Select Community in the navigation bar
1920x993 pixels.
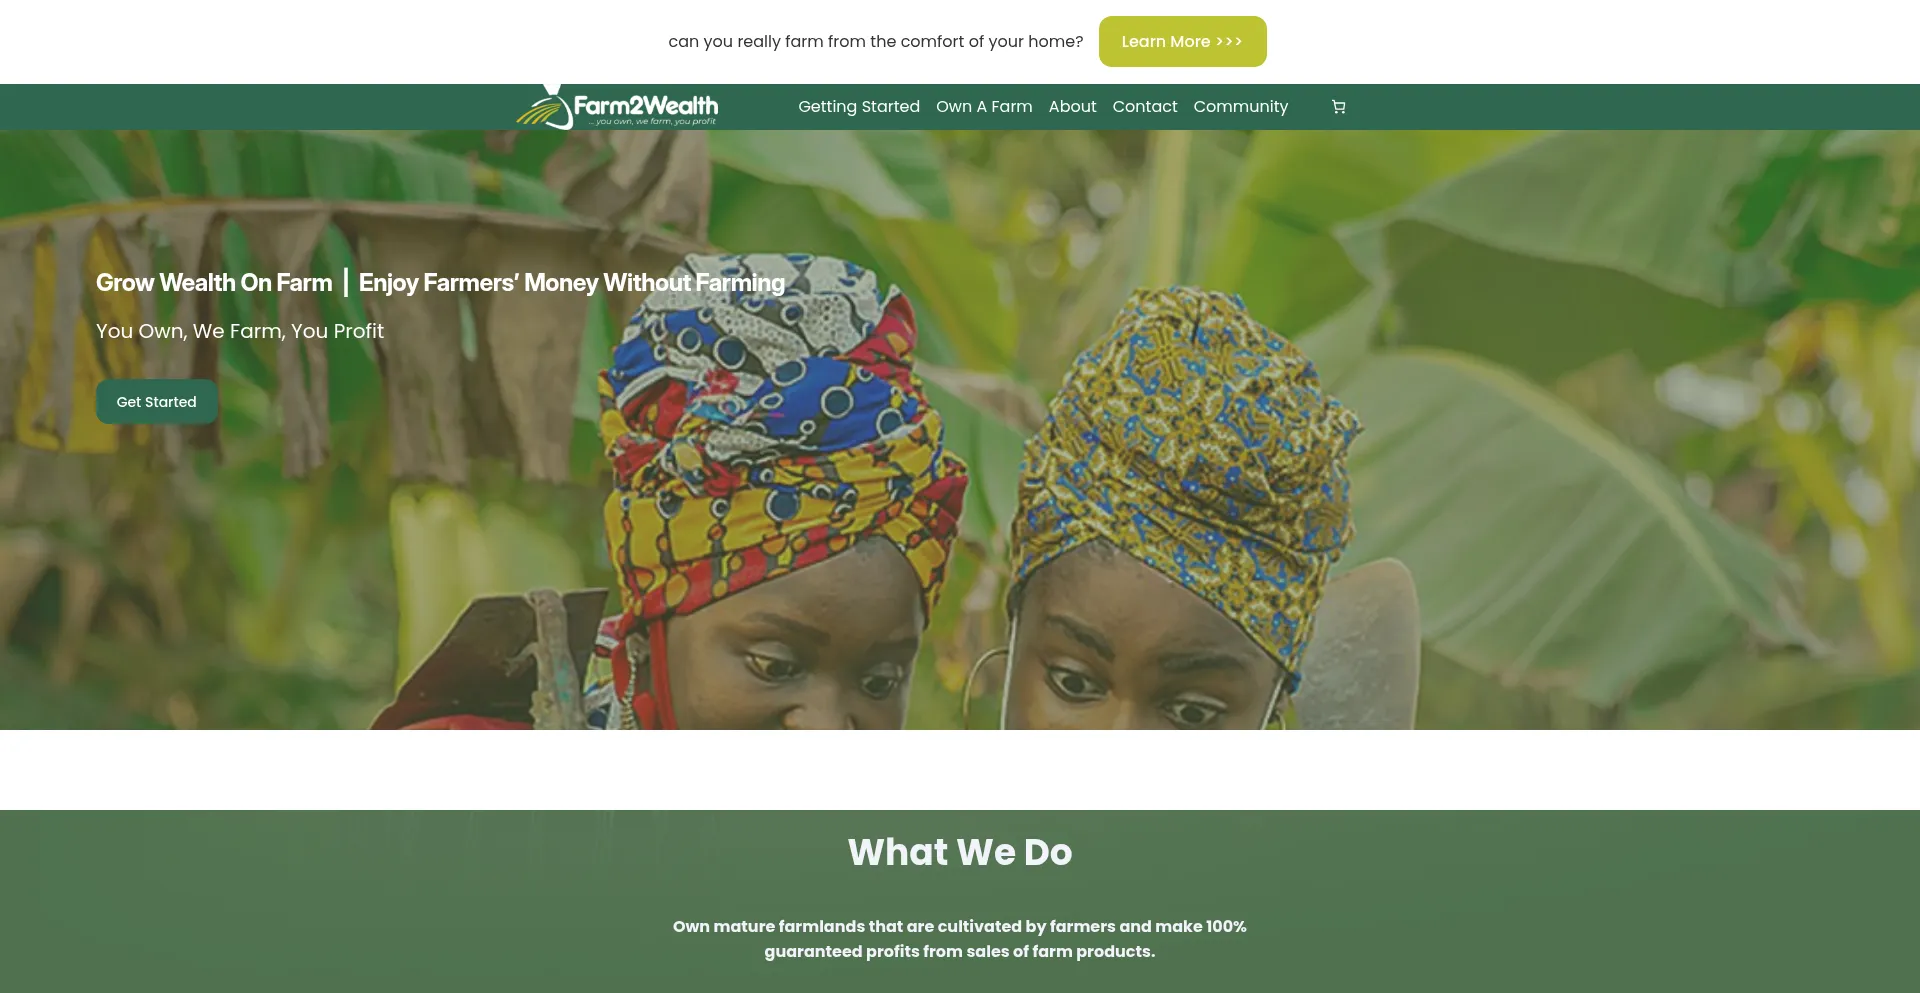pyautogui.click(x=1240, y=107)
